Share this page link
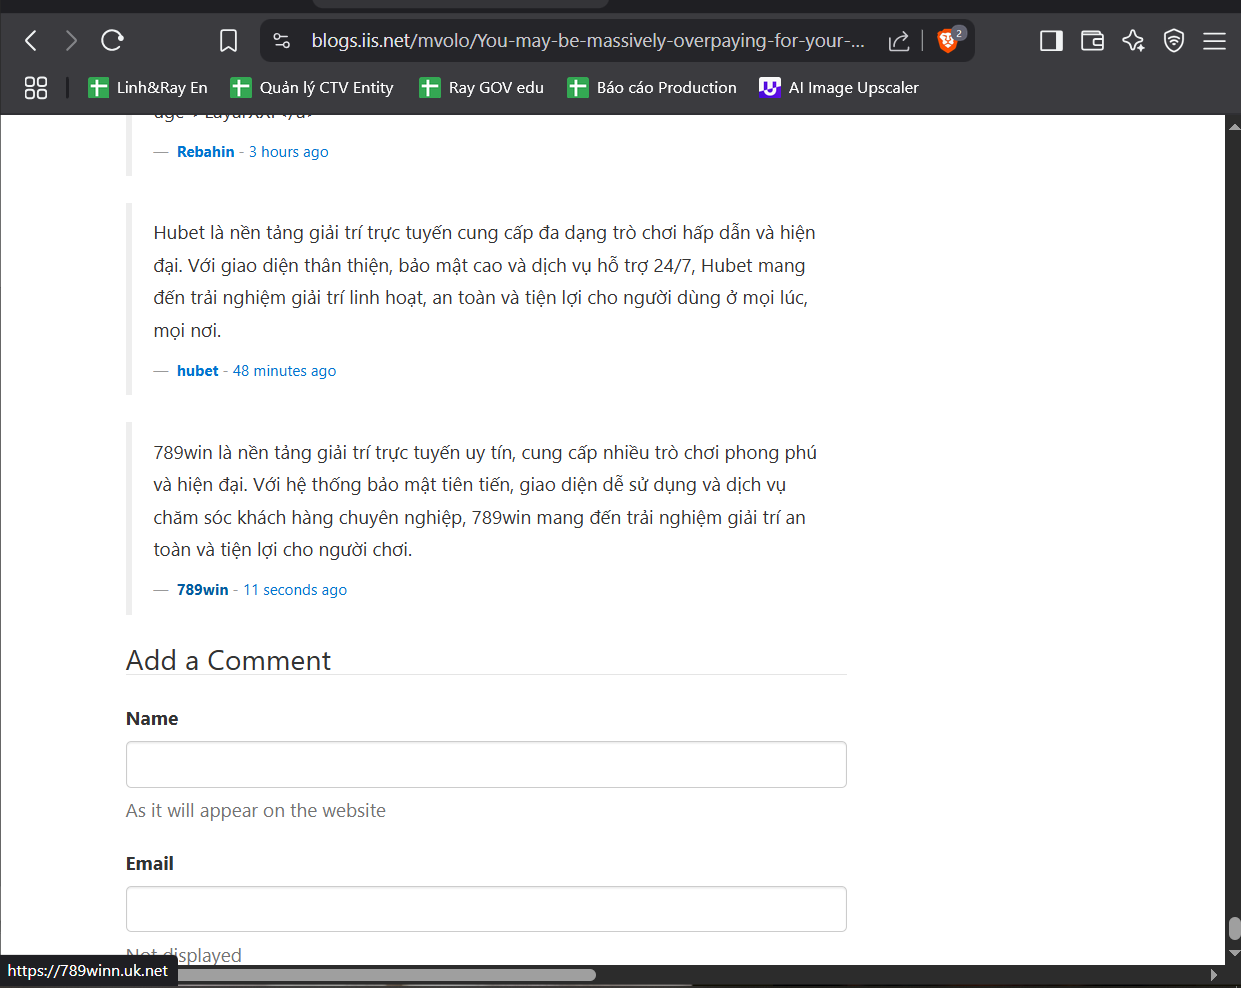 [x=899, y=41]
